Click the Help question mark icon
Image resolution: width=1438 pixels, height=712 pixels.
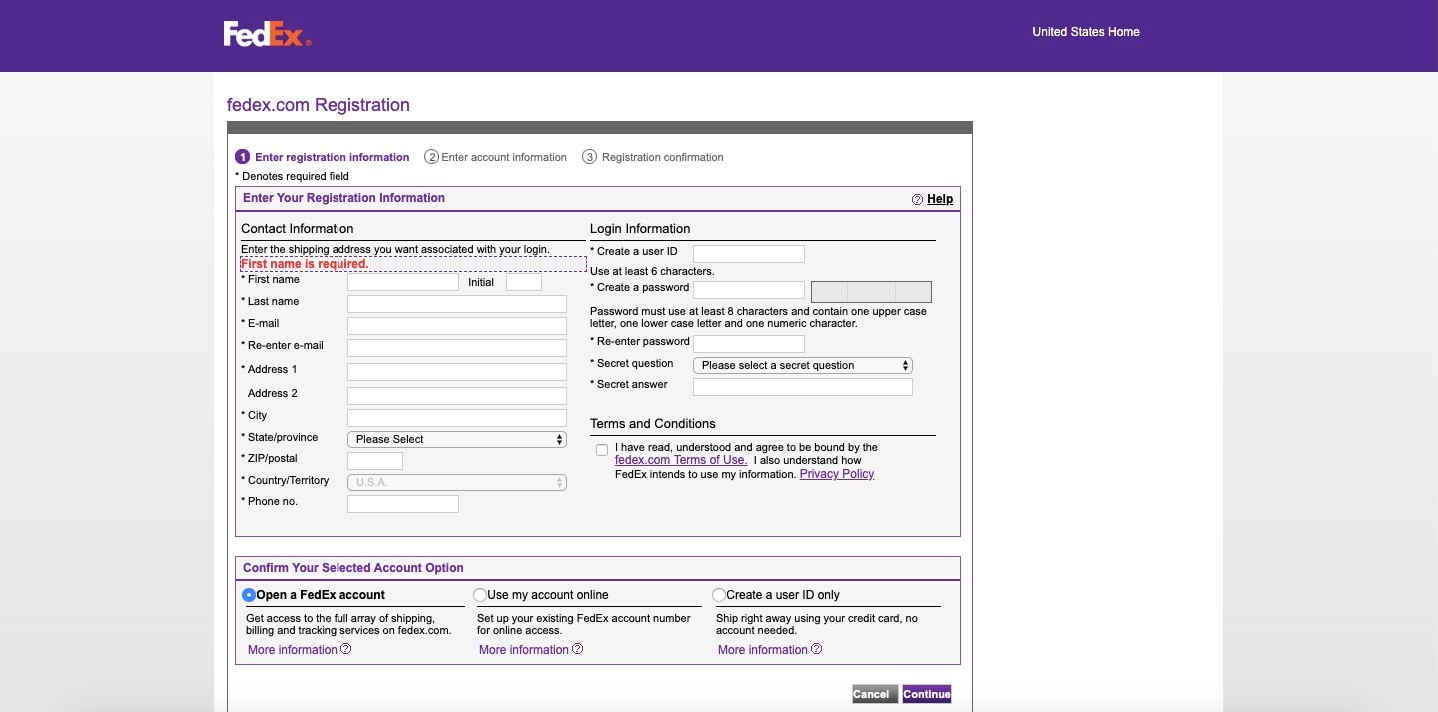pyautogui.click(x=917, y=200)
